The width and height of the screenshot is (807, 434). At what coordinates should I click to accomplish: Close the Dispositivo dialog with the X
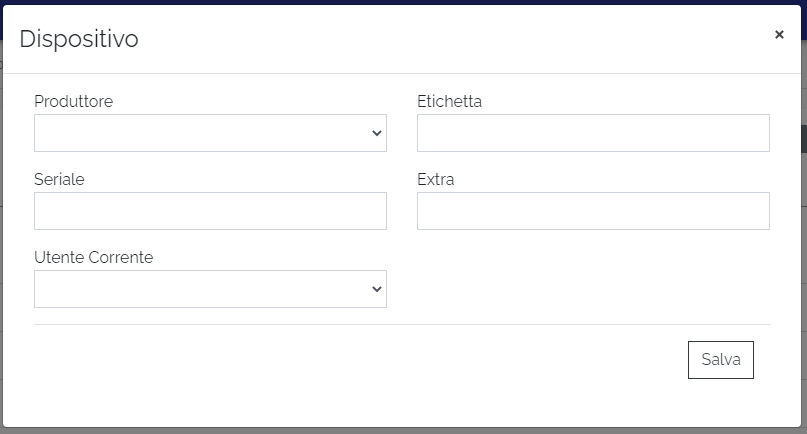pyautogui.click(x=779, y=35)
